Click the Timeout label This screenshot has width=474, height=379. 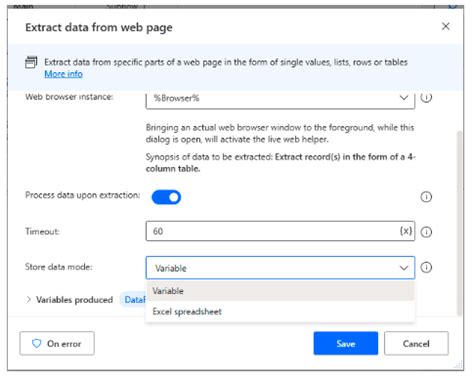coord(42,231)
